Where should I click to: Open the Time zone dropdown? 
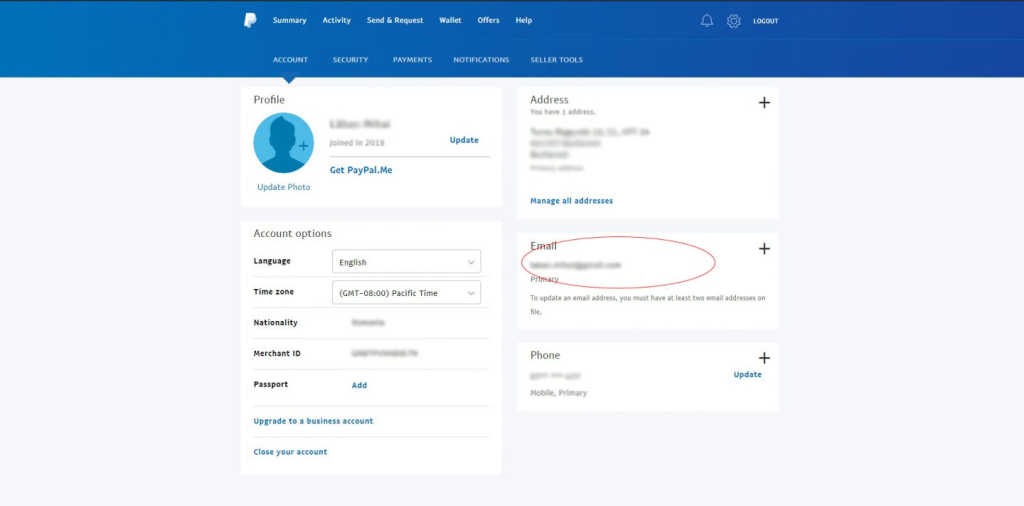[x=406, y=293]
